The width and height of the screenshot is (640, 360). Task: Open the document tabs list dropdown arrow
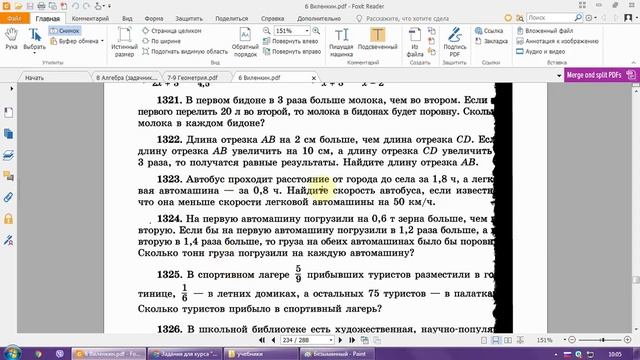tap(559, 76)
